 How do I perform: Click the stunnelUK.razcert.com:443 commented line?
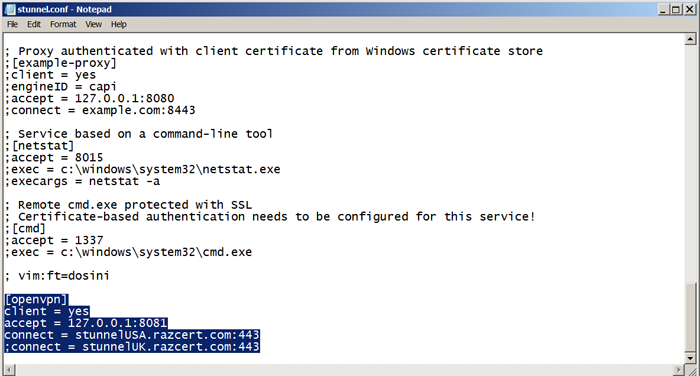(x=132, y=347)
